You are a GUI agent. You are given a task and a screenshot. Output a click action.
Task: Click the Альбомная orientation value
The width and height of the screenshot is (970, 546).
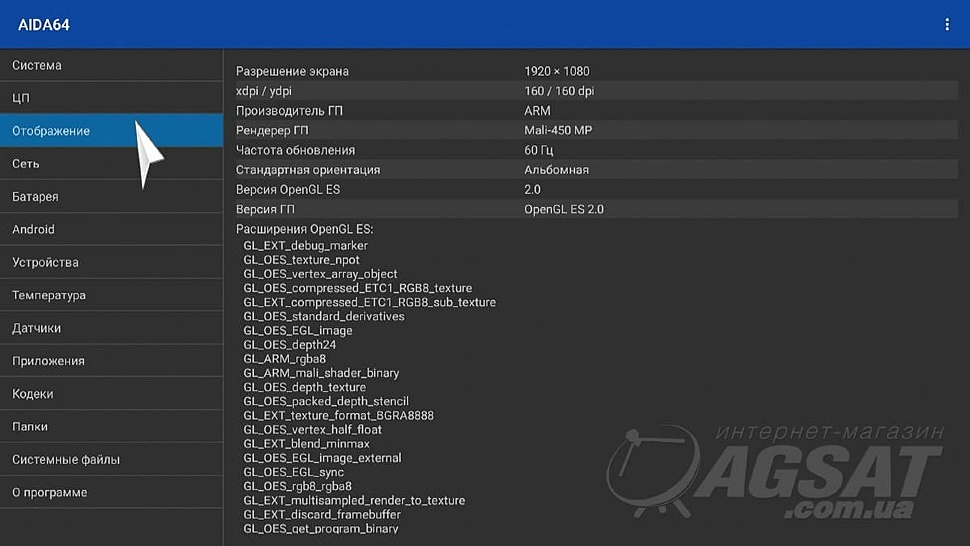tap(556, 169)
